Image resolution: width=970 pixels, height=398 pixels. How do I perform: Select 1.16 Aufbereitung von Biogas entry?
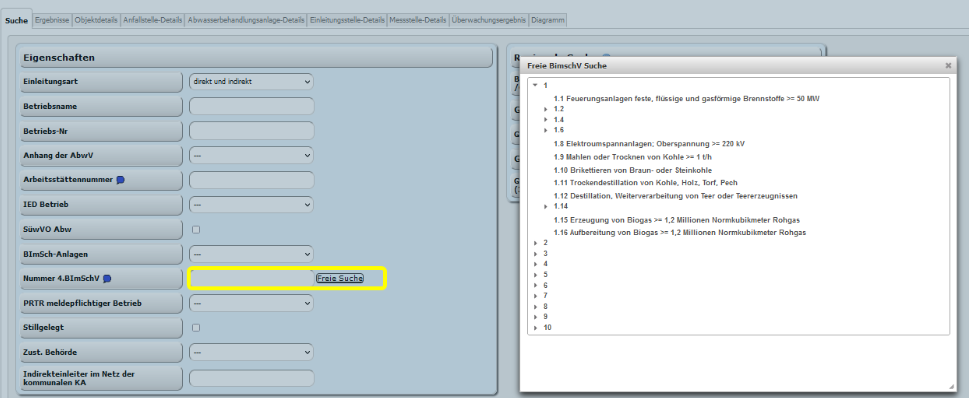680,233
